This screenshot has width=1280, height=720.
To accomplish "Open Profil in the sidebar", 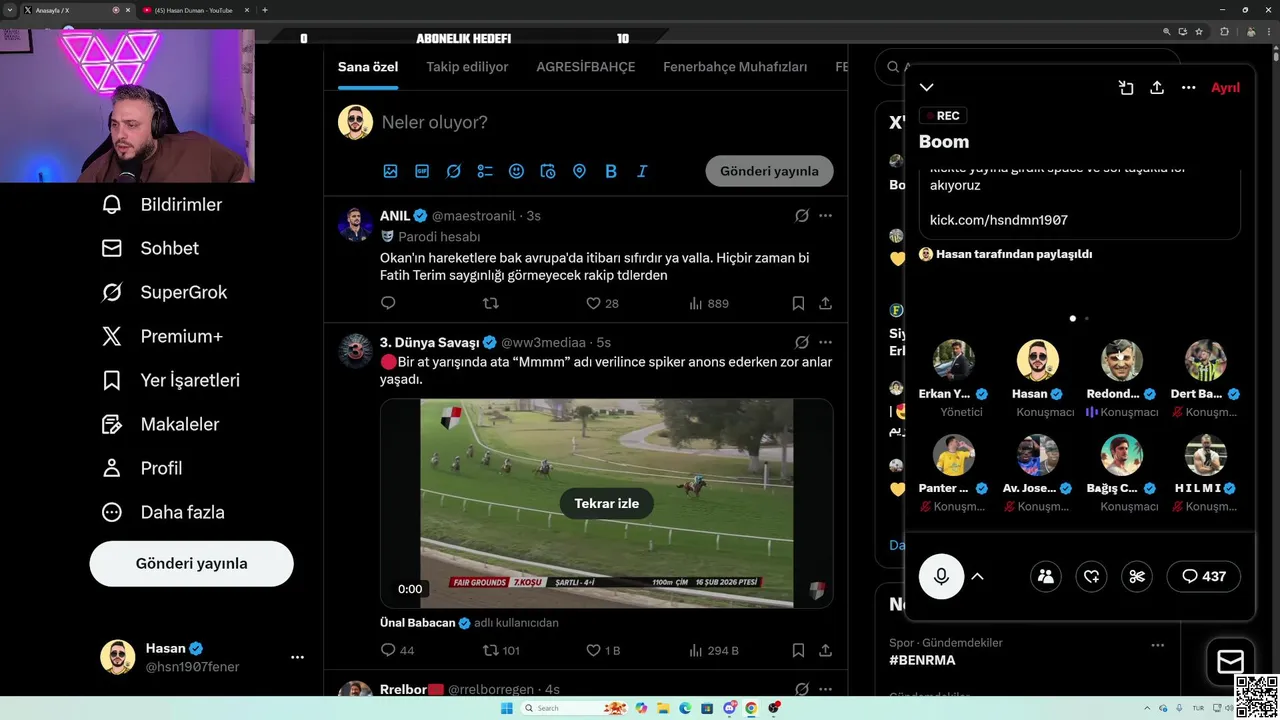I will (141, 468).
